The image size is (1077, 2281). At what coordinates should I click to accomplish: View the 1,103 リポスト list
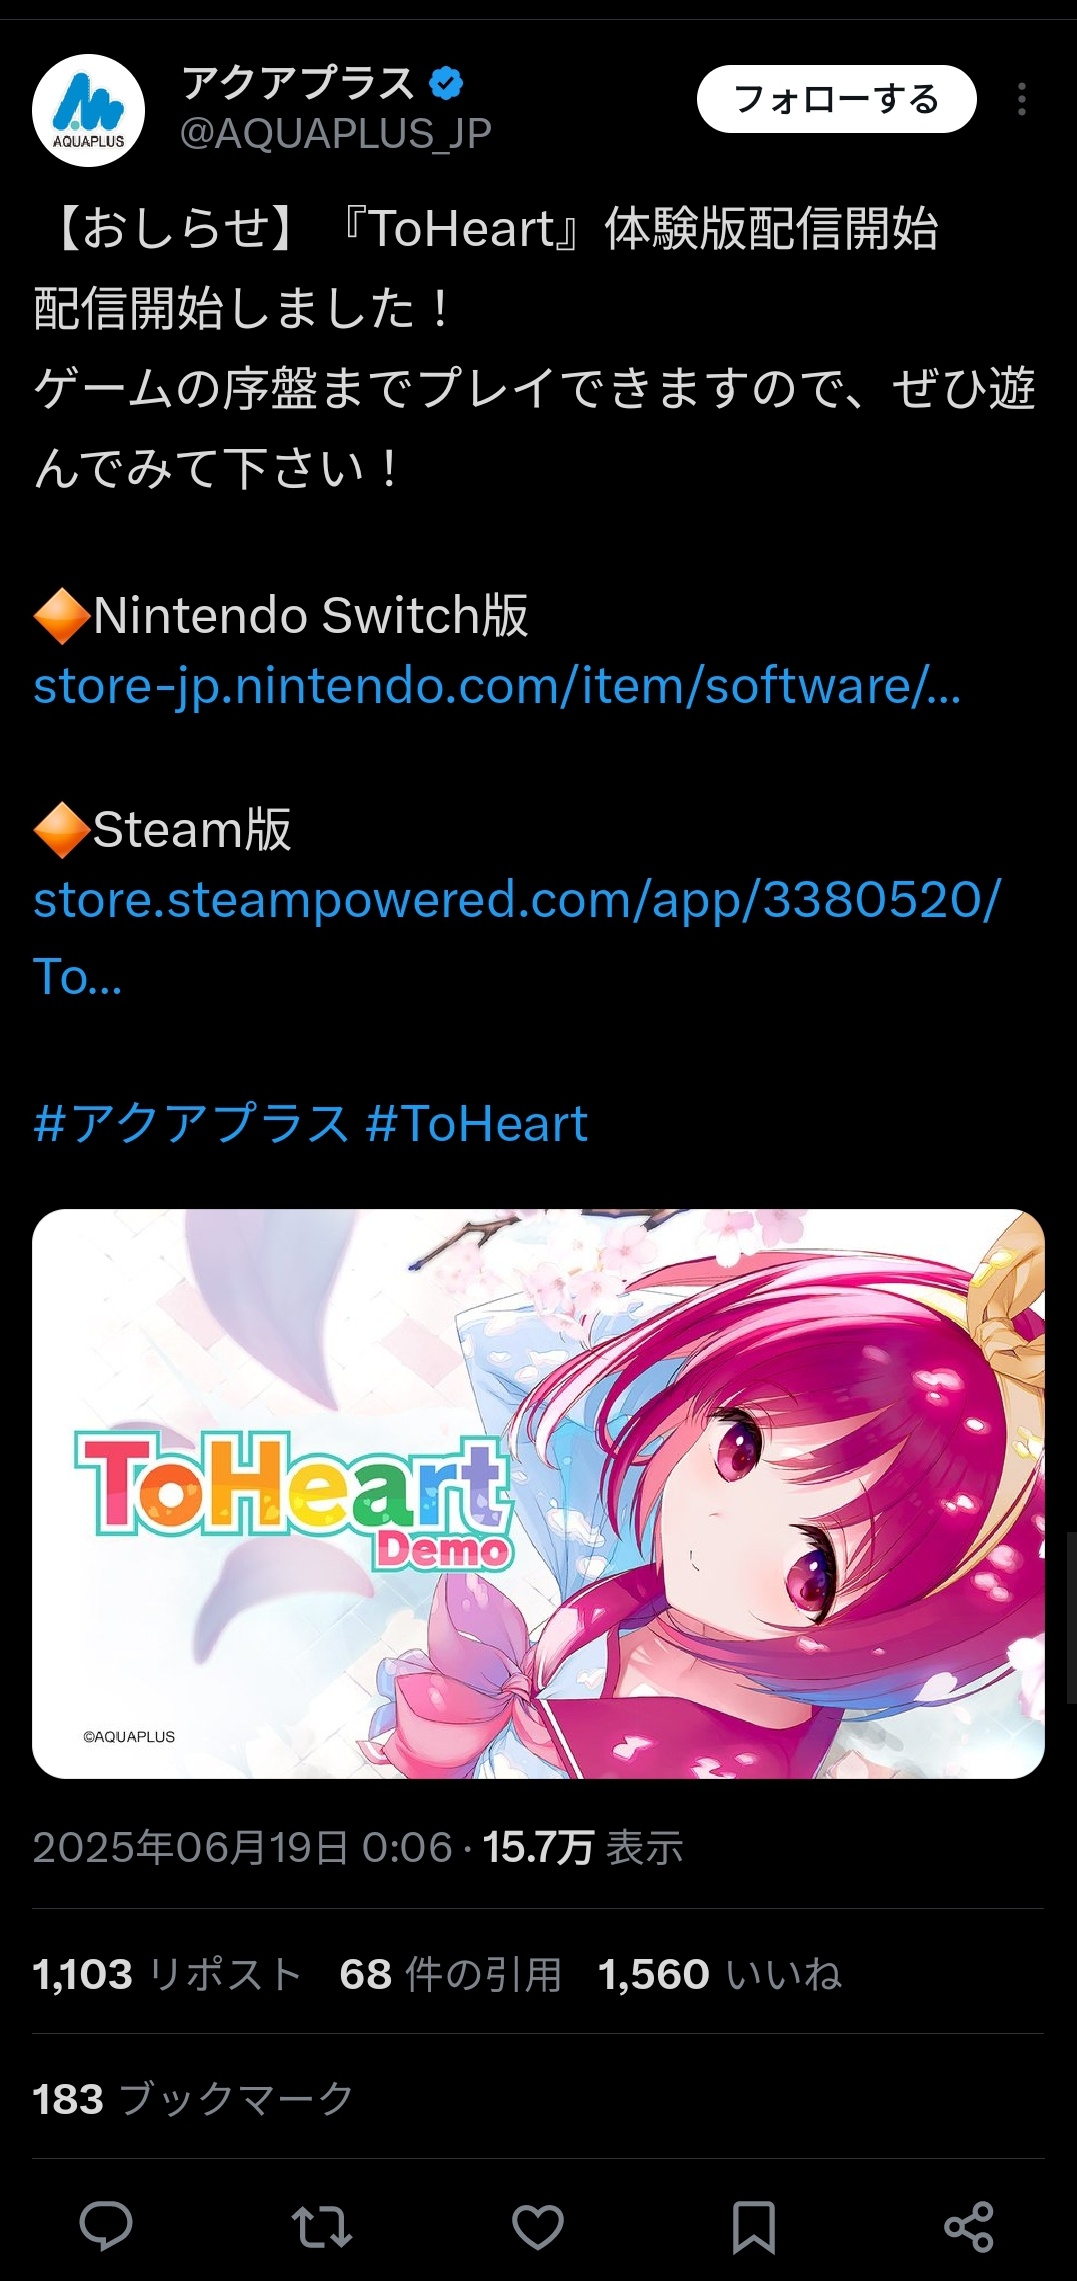tap(167, 1974)
